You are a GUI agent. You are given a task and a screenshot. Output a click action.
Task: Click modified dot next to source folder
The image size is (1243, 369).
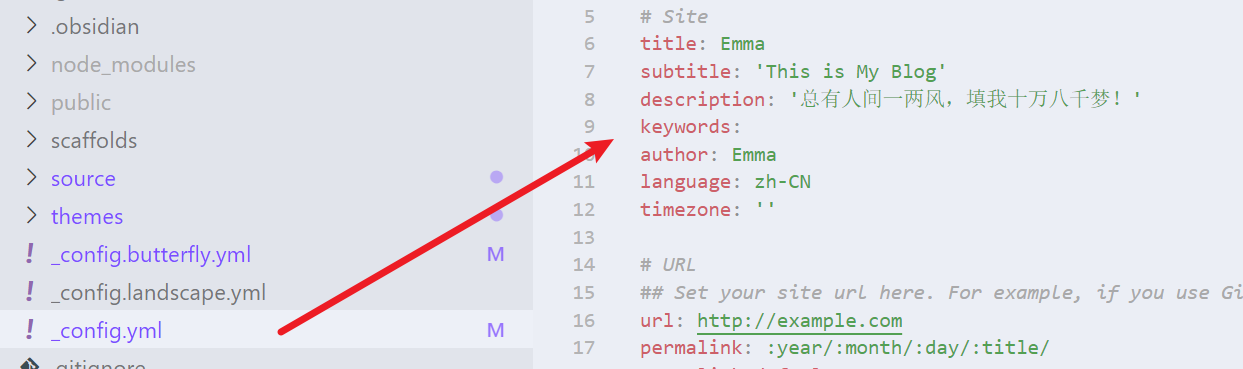[x=496, y=177]
